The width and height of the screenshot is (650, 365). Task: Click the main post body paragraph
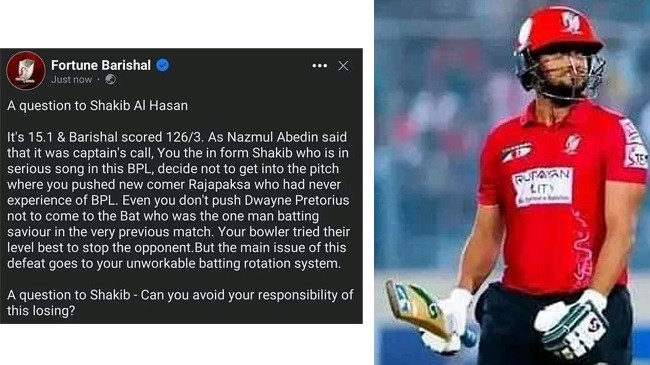[178, 200]
